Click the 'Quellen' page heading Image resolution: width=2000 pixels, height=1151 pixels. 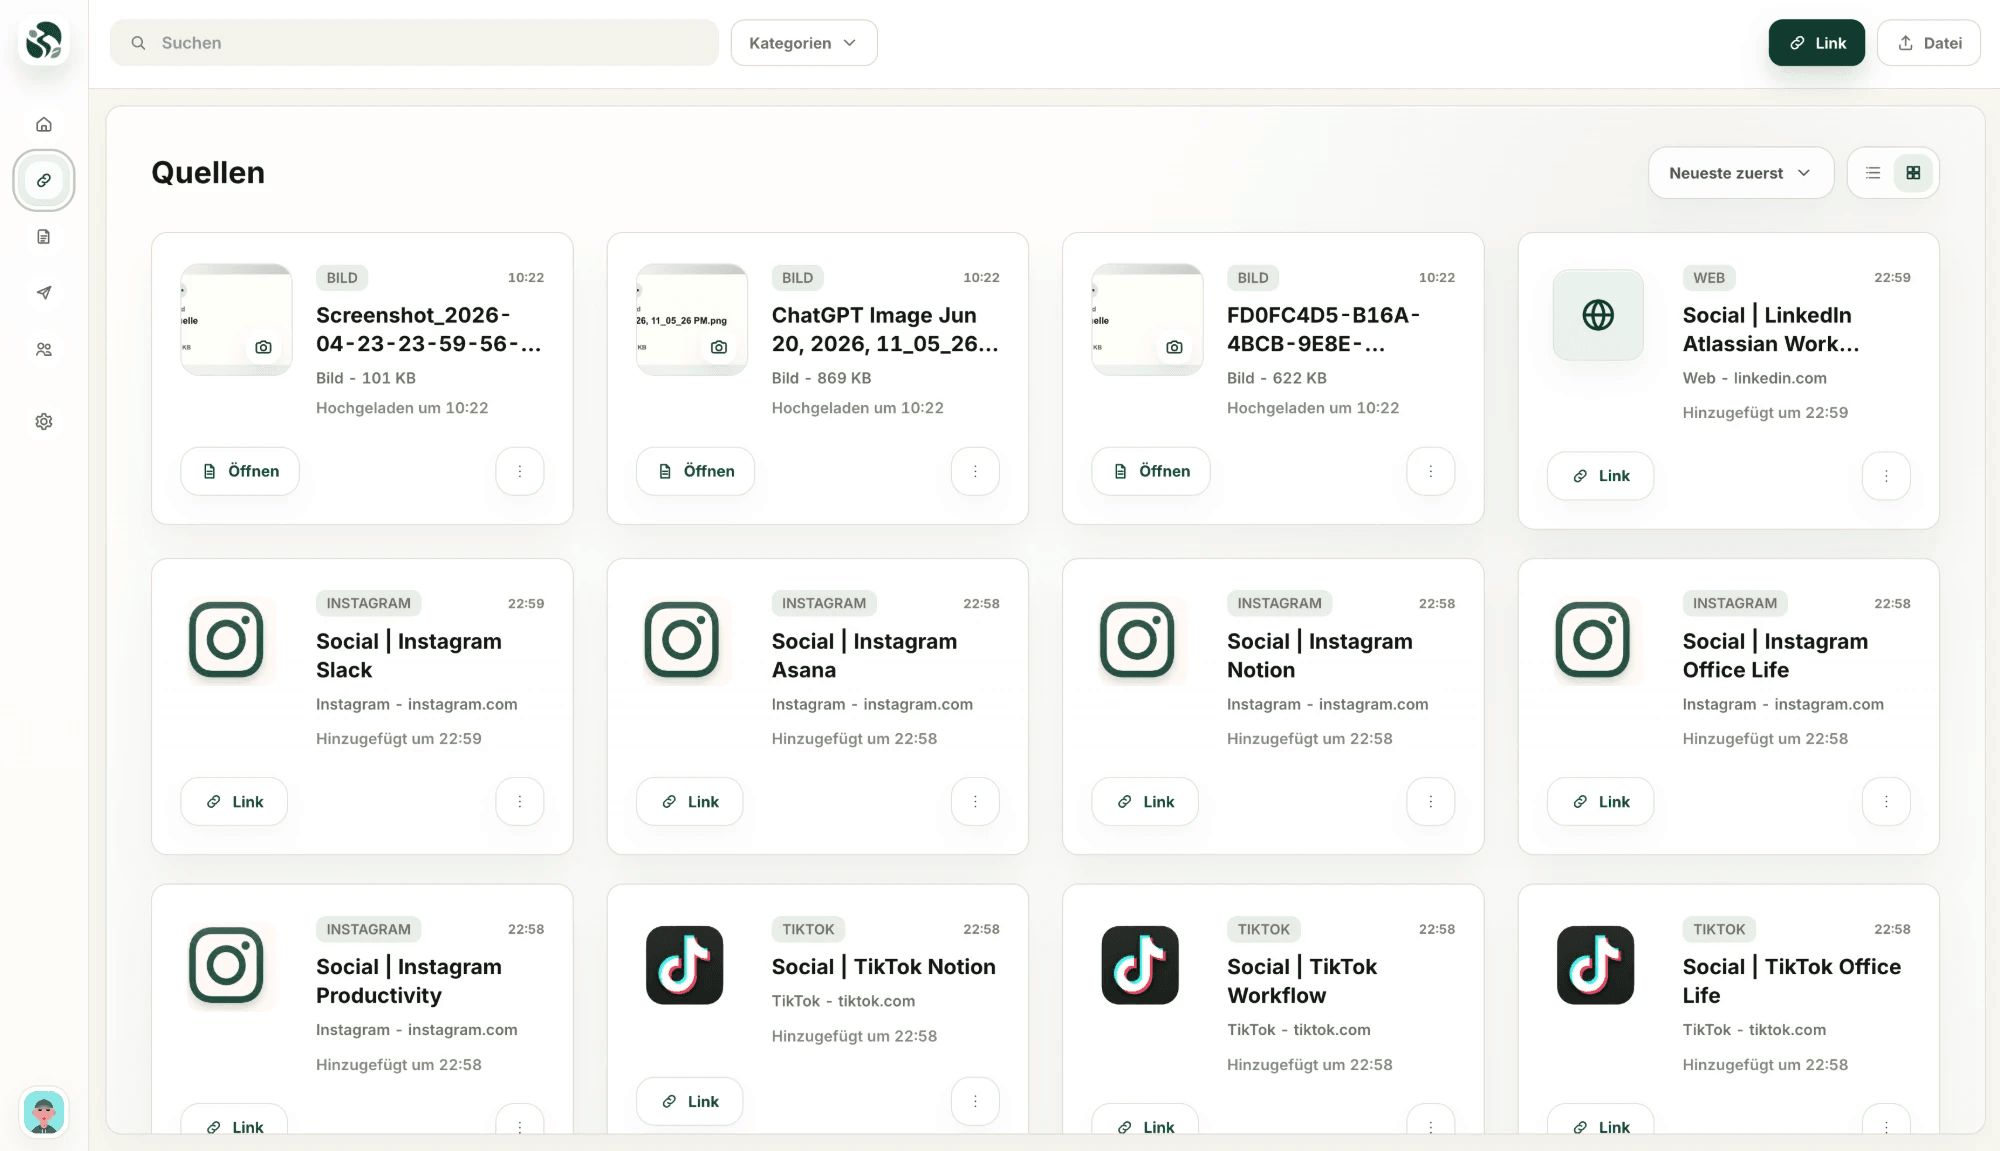coord(208,173)
